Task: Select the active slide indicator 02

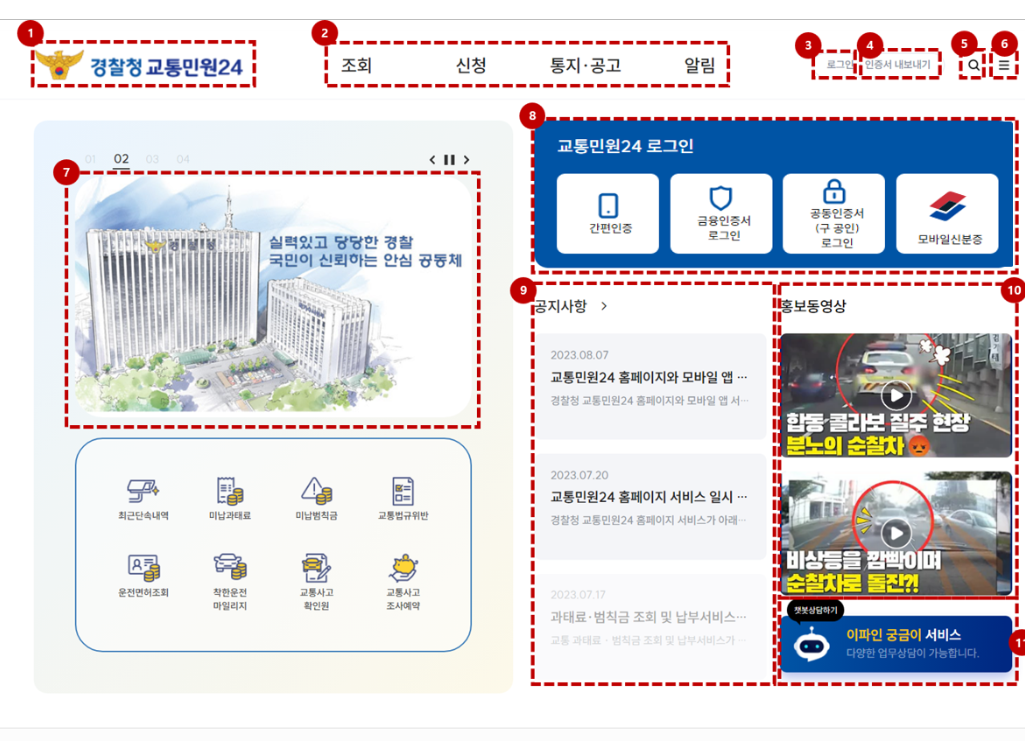Action: click(x=121, y=159)
